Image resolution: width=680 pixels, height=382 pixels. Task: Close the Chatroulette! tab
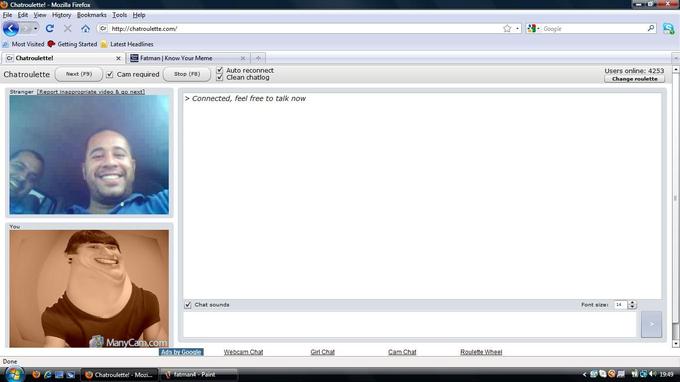tap(118, 58)
